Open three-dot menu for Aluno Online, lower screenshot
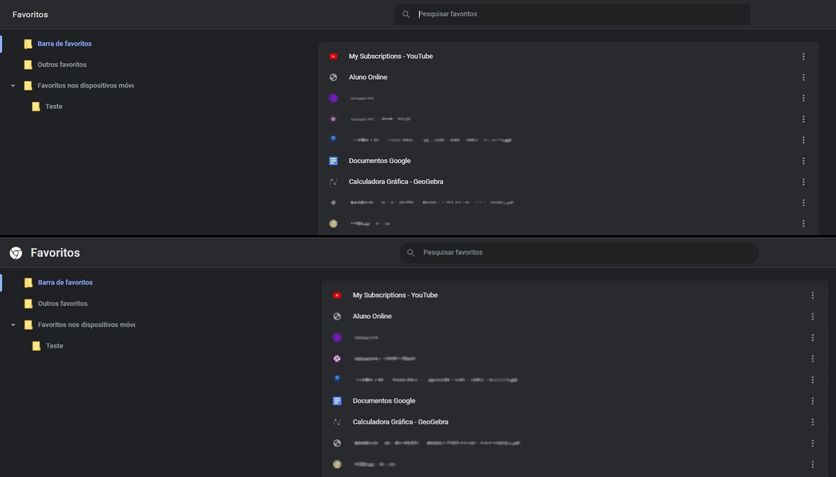 (813, 316)
